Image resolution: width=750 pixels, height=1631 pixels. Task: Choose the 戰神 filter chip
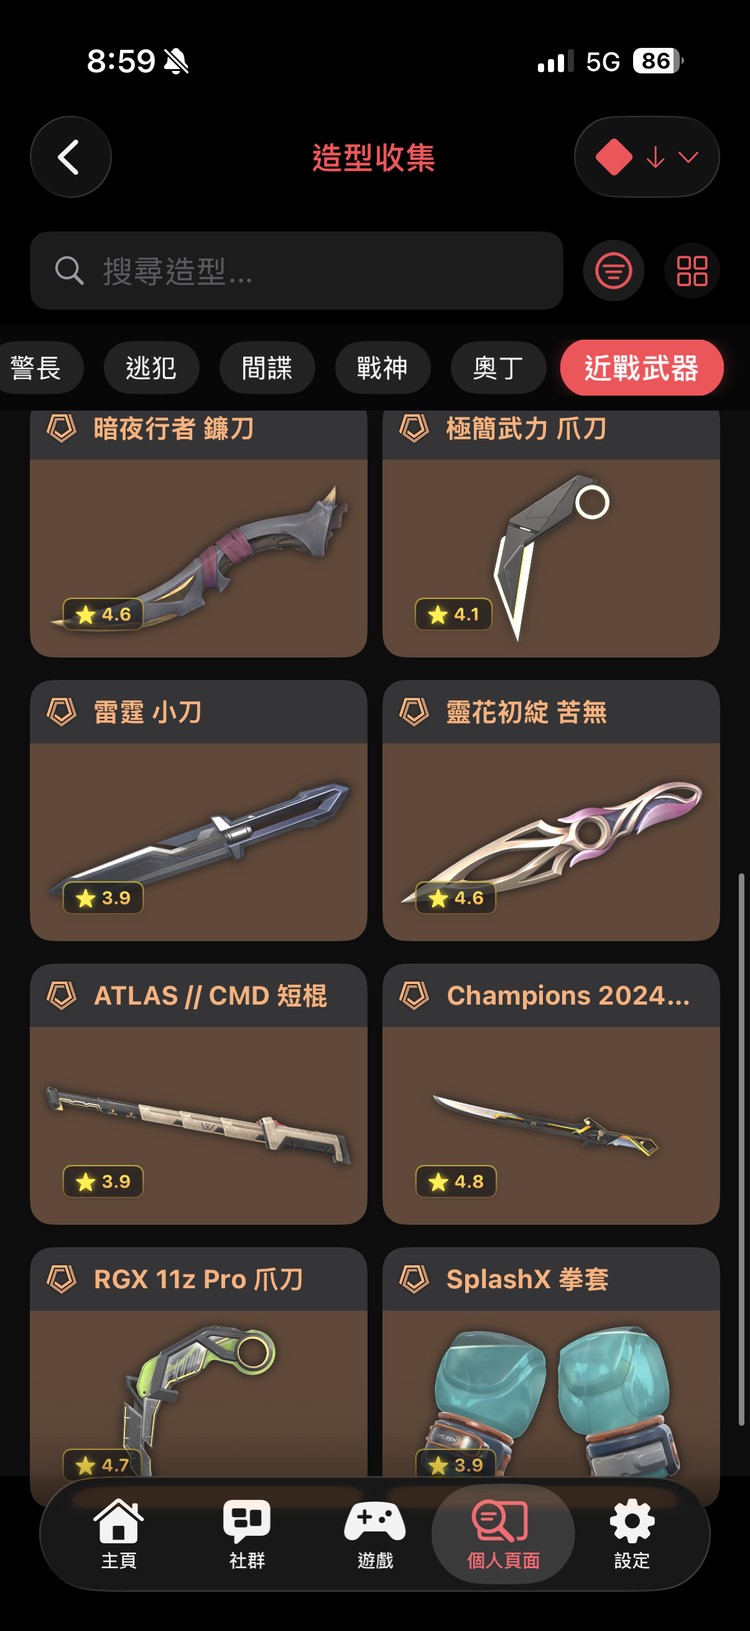[382, 368]
